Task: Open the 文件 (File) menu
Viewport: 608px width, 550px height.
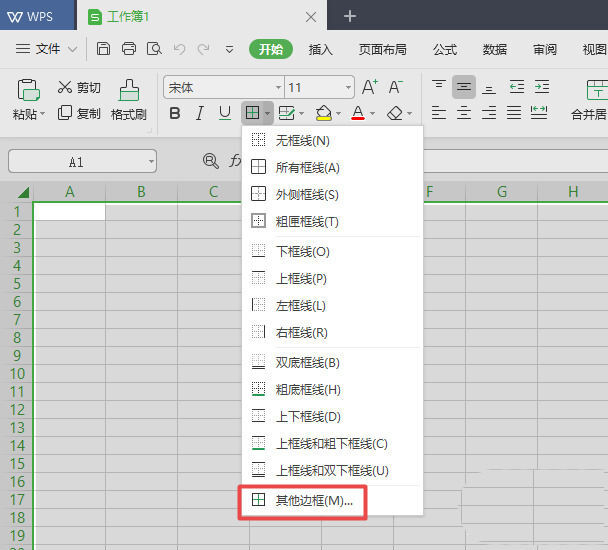Action: point(46,49)
